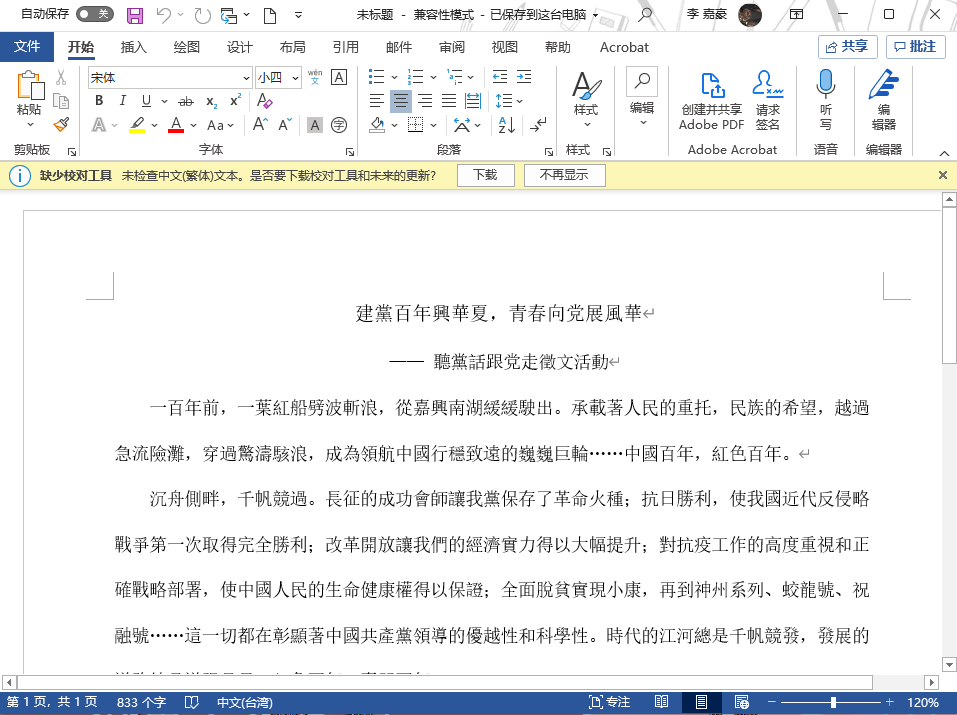The image size is (957, 715).
Task: Open the font size dropdown showing 小四
Action: coord(295,78)
